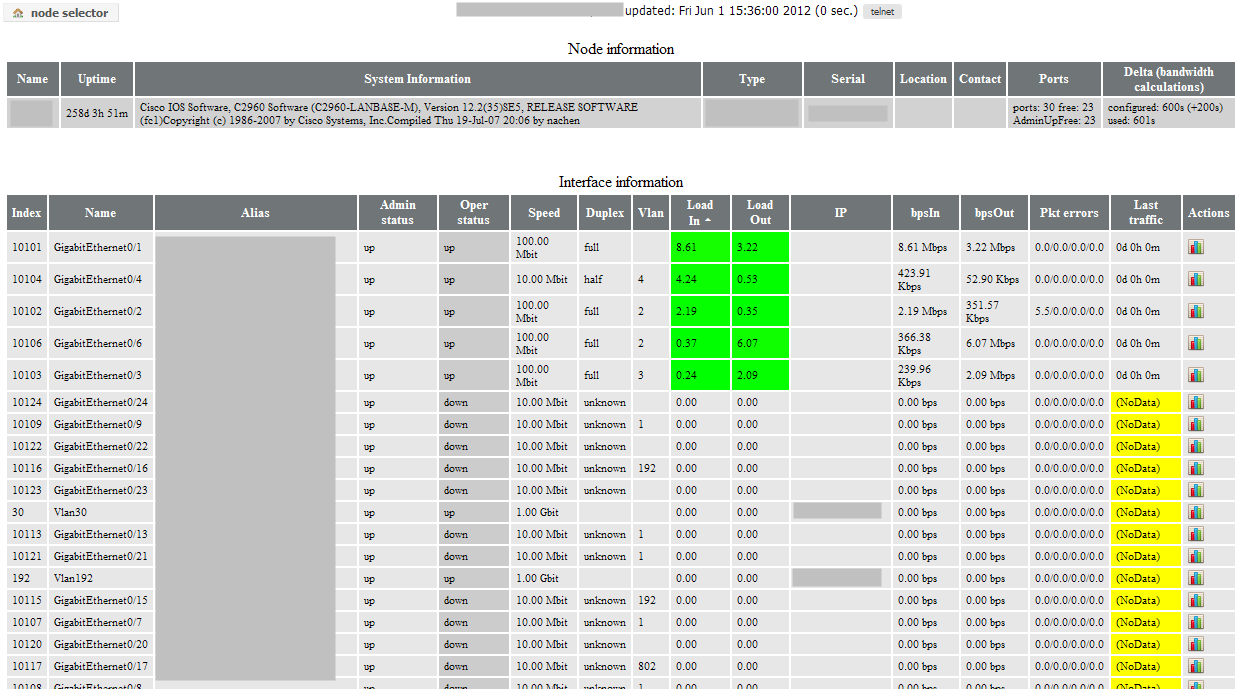
Task: Open graph icon for GigabitEthernet0/4 row
Action: pos(1196,279)
